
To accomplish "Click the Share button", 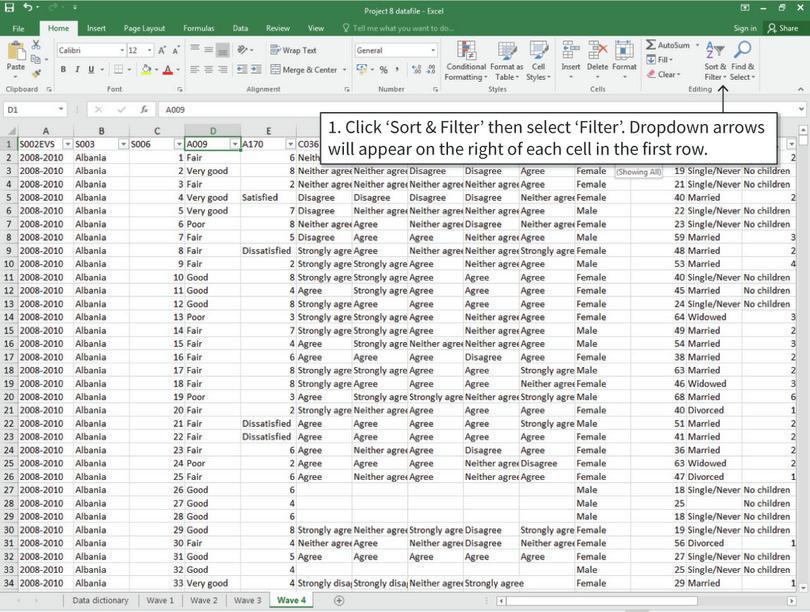I will click(786, 27).
